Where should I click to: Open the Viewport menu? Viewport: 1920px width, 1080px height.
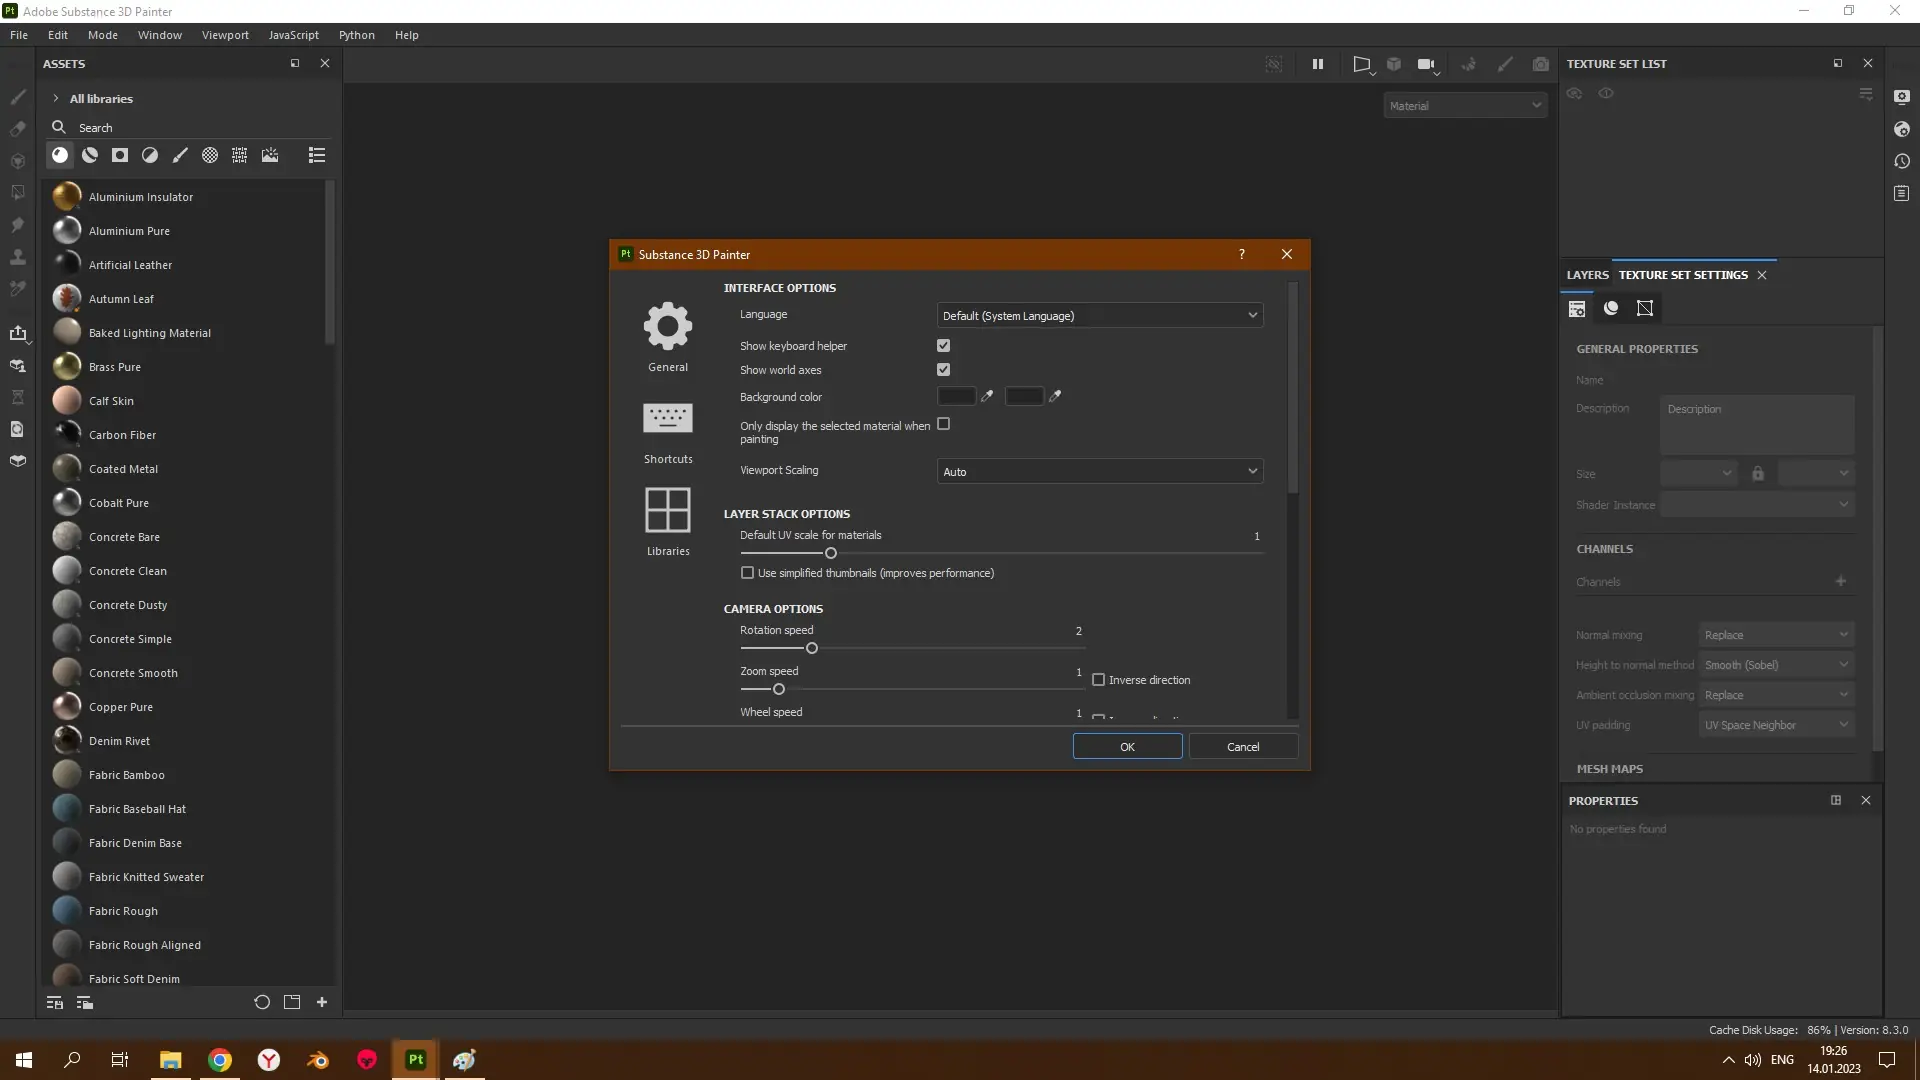[225, 35]
